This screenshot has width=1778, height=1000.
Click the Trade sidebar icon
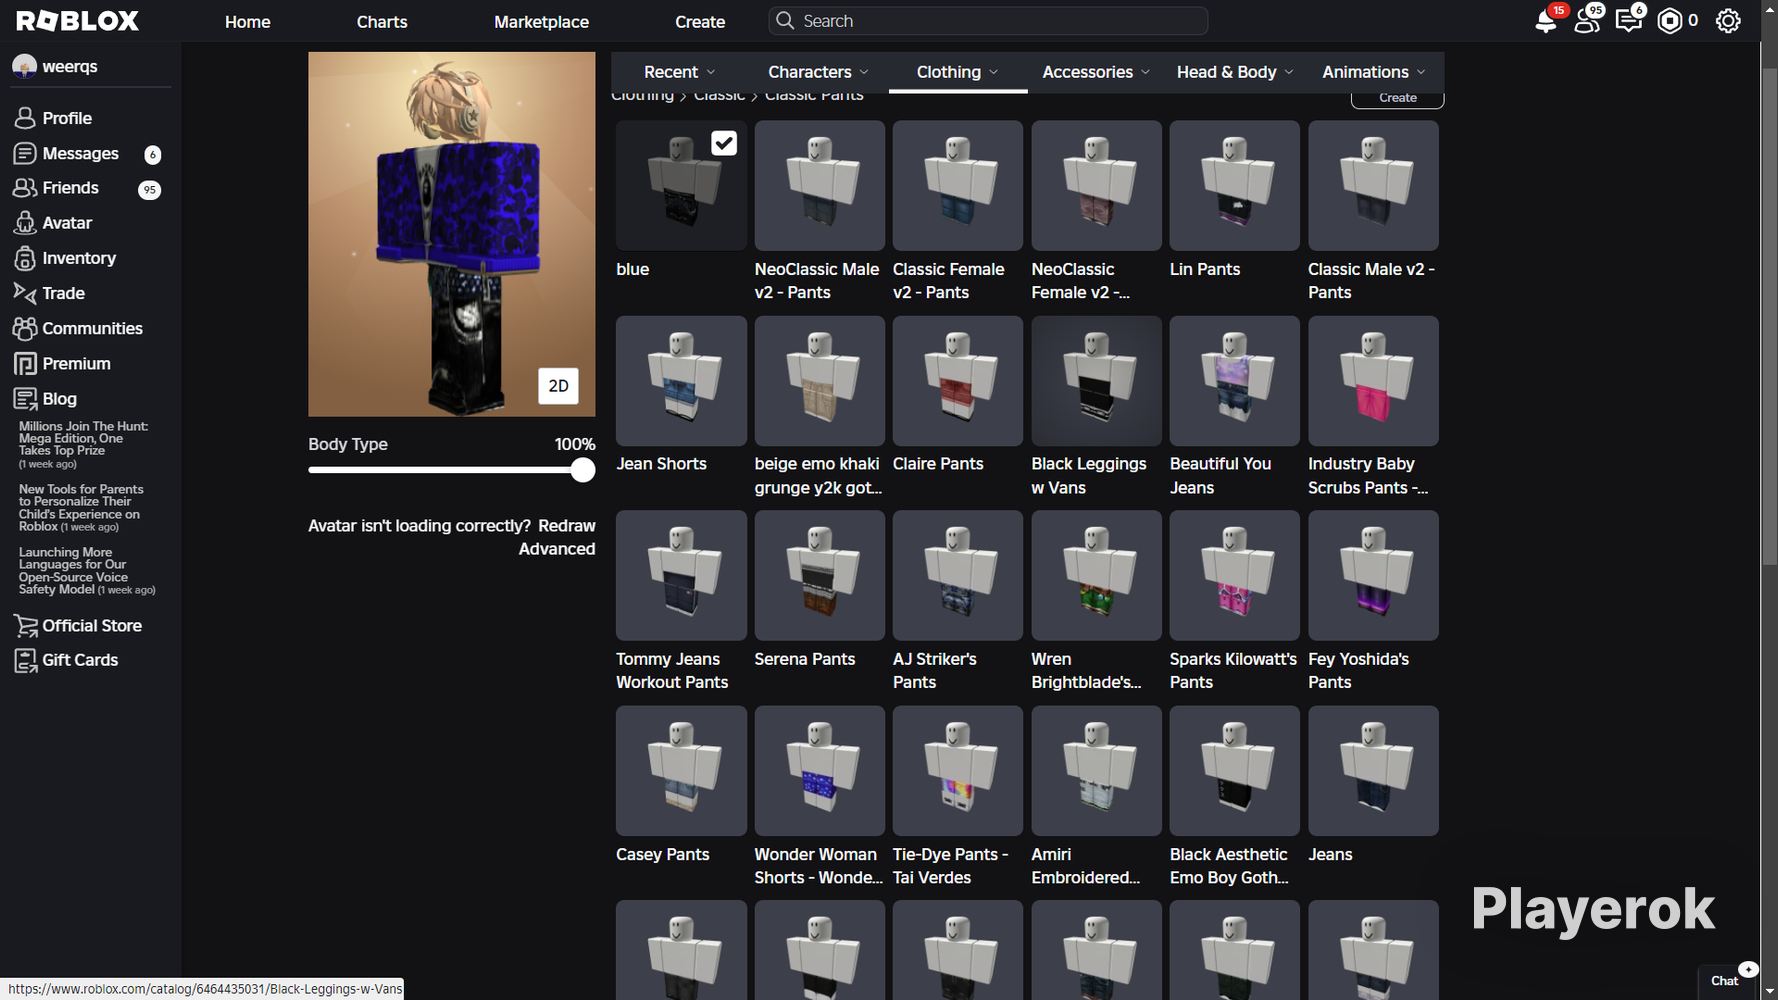click(x=25, y=293)
